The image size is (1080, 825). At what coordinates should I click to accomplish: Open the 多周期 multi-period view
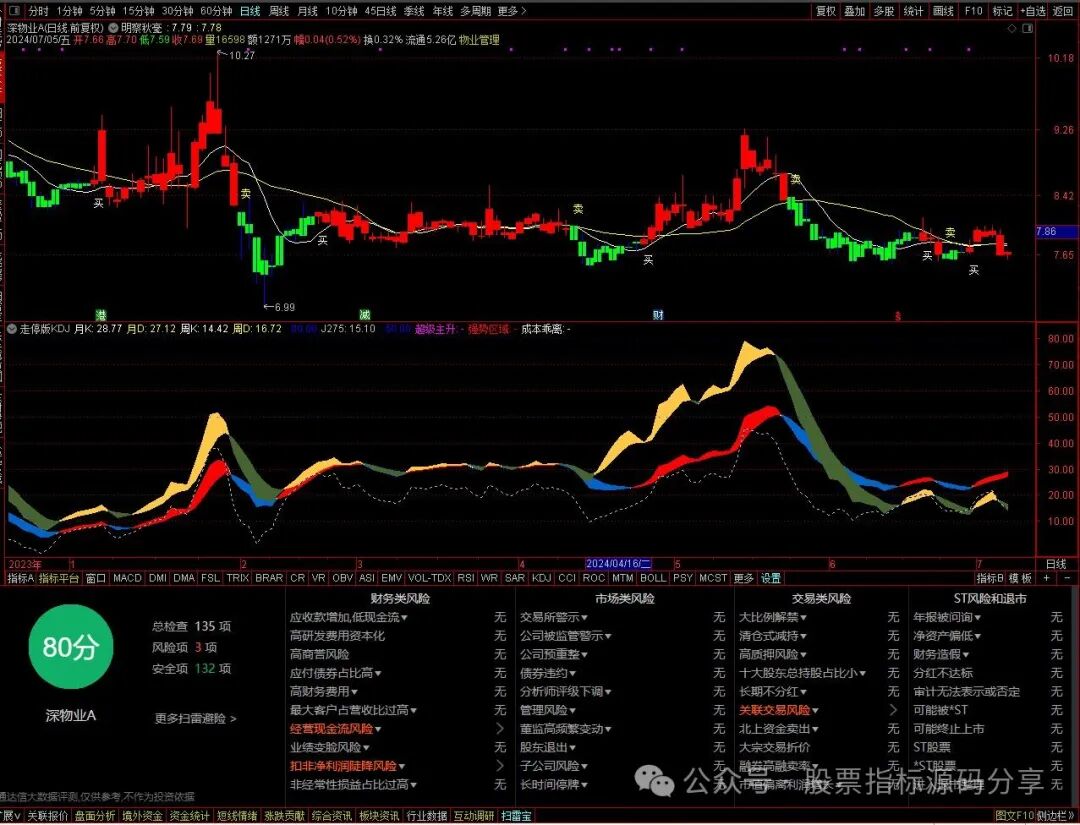[476, 11]
